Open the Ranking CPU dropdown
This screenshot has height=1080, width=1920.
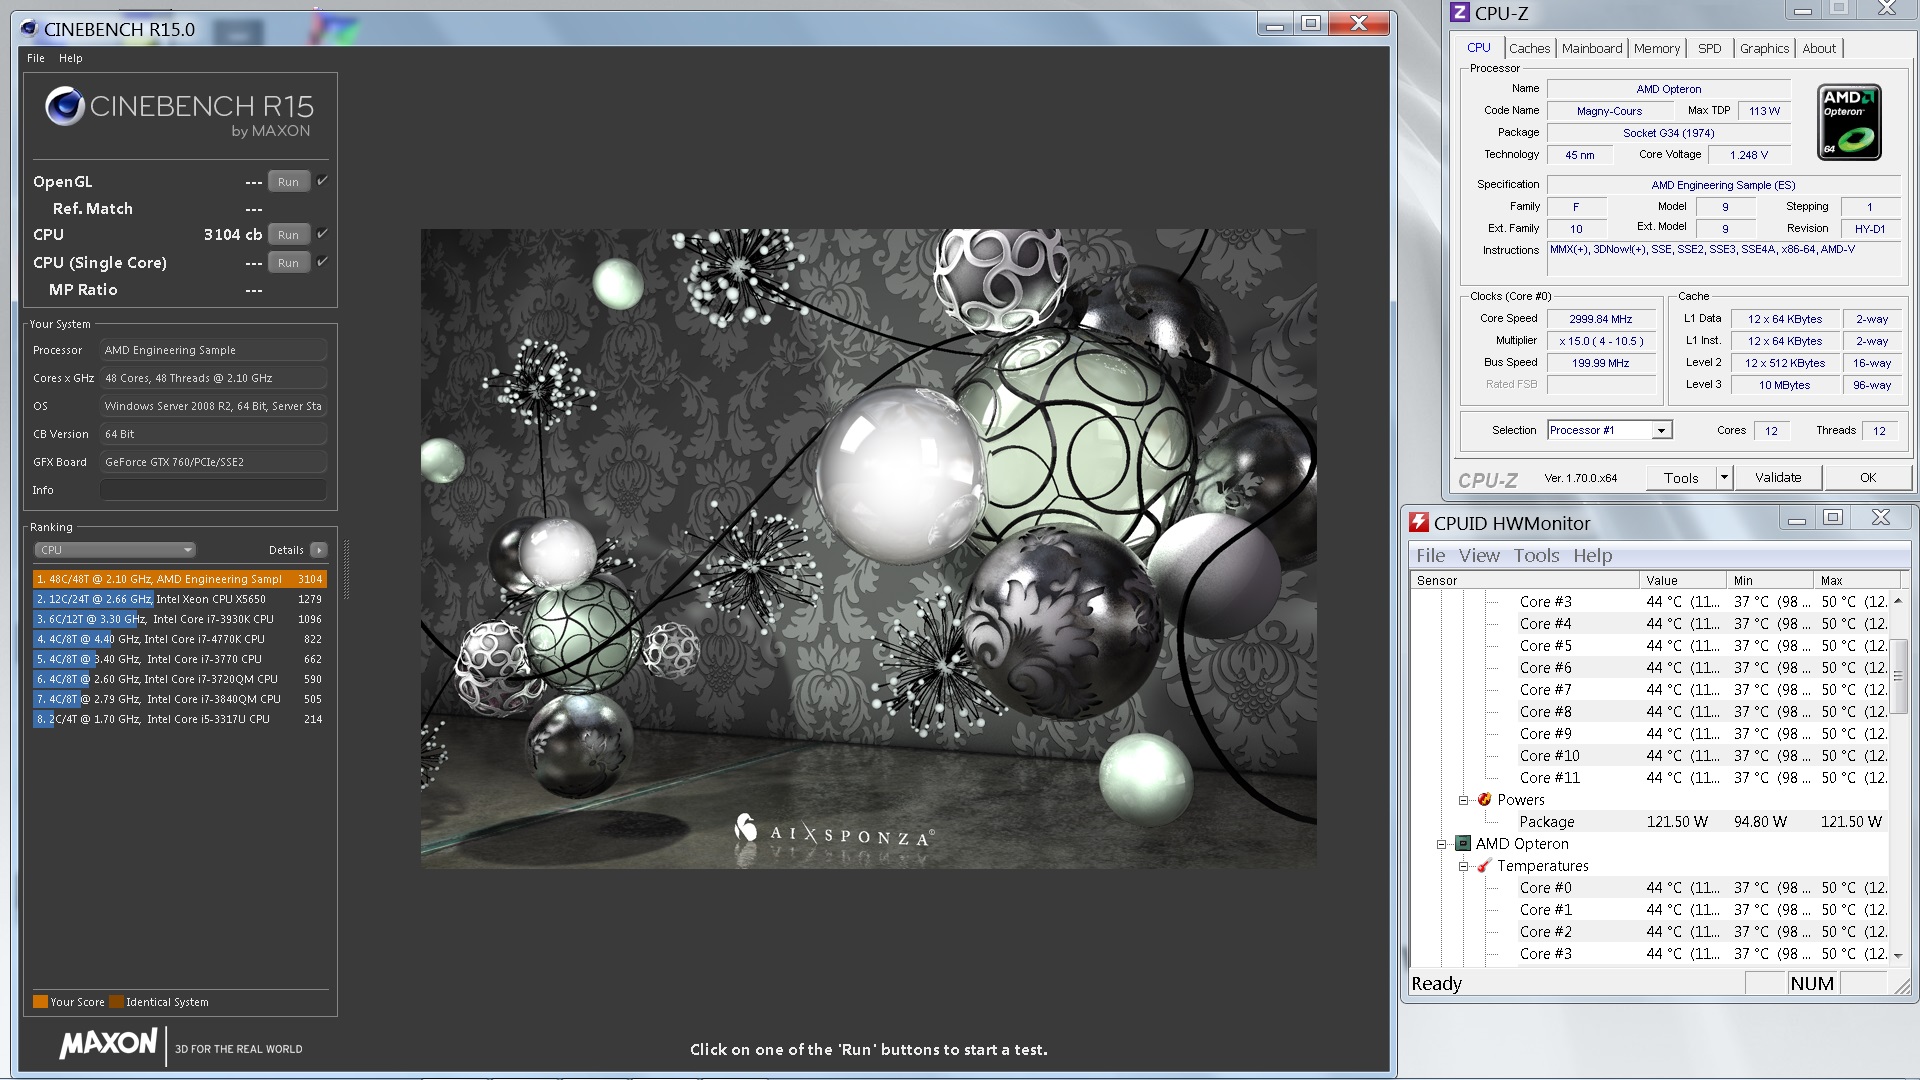click(x=115, y=550)
